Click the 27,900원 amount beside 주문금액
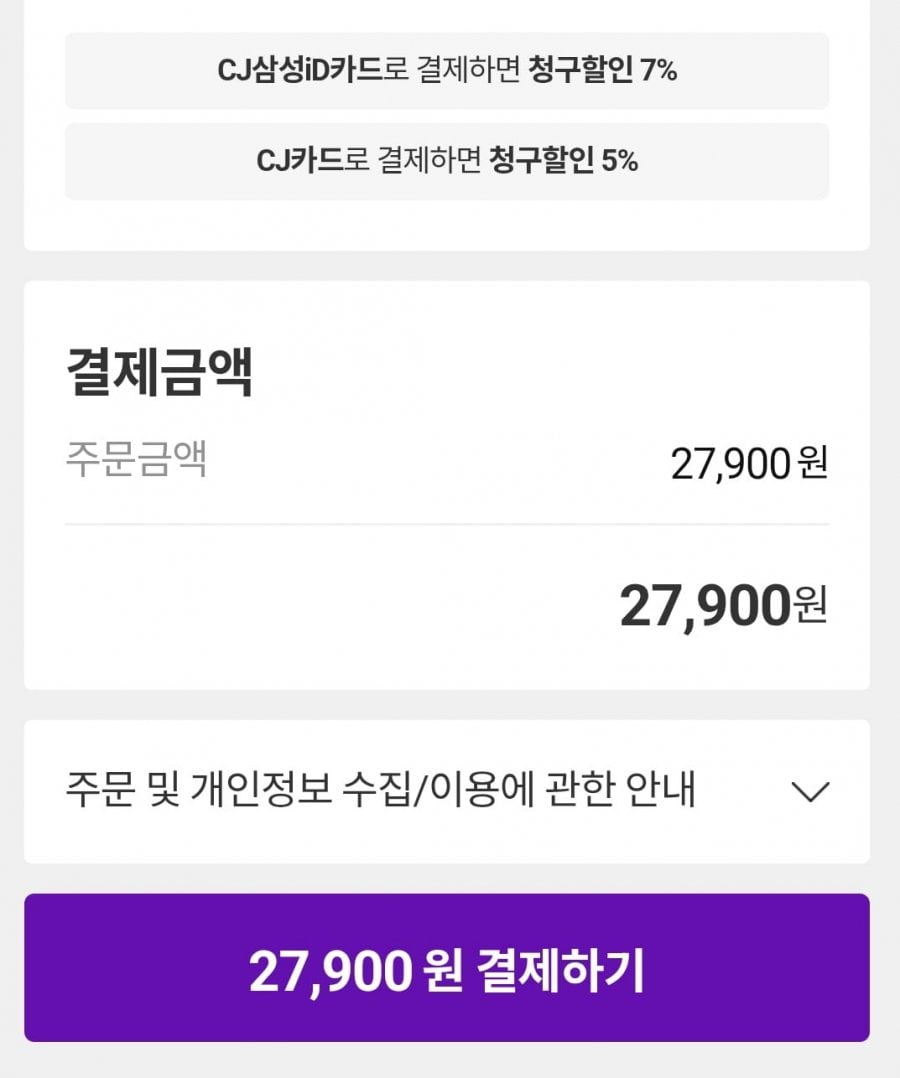 (x=749, y=463)
